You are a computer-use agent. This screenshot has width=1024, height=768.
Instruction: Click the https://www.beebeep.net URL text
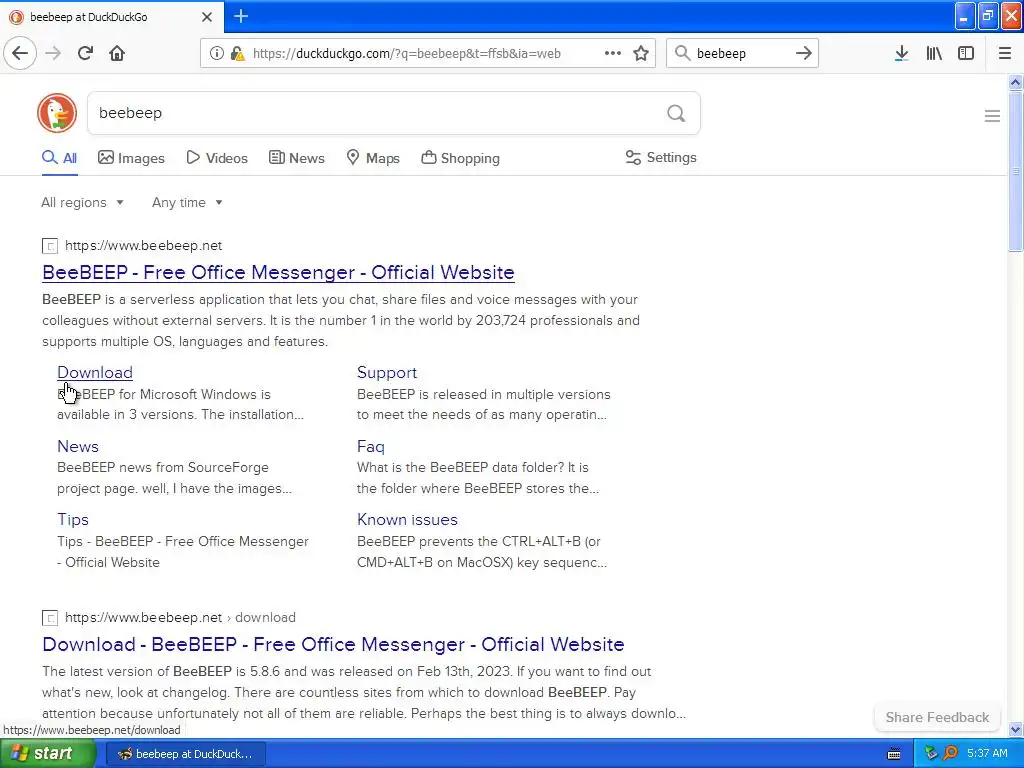pyautogui.click(x=144, y=246)
